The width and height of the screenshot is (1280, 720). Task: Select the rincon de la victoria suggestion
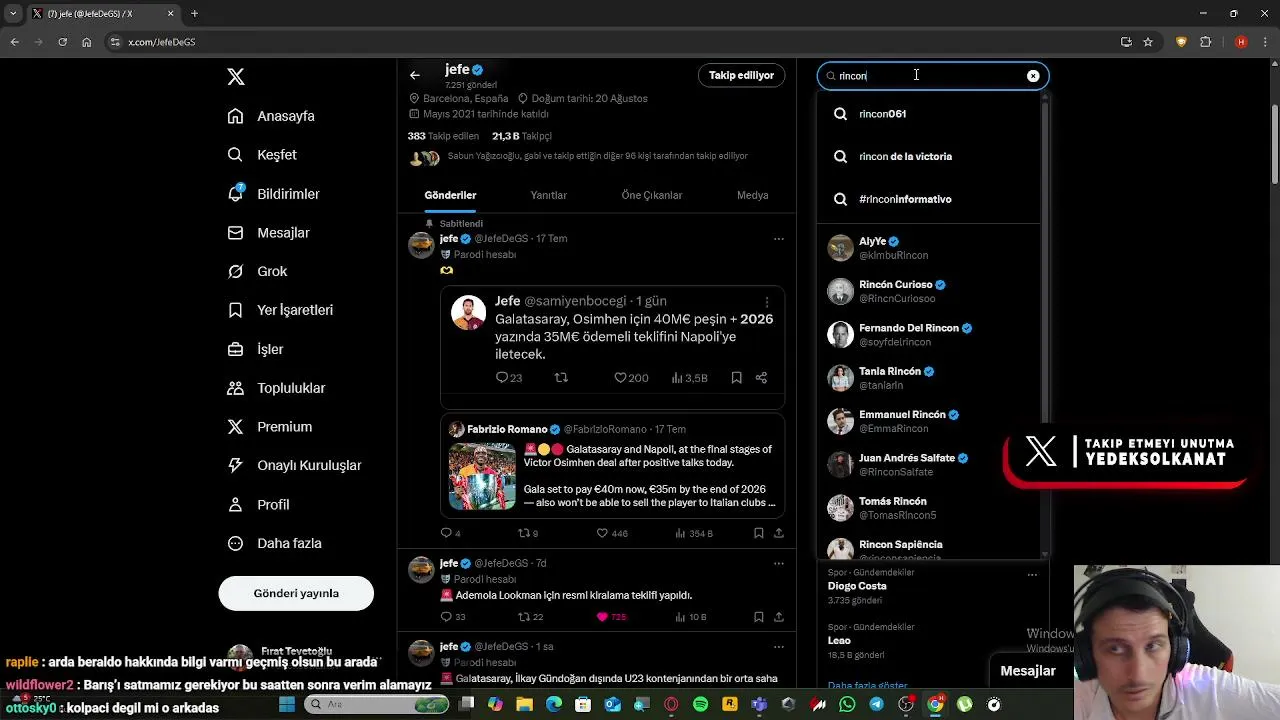click(928, 157)
